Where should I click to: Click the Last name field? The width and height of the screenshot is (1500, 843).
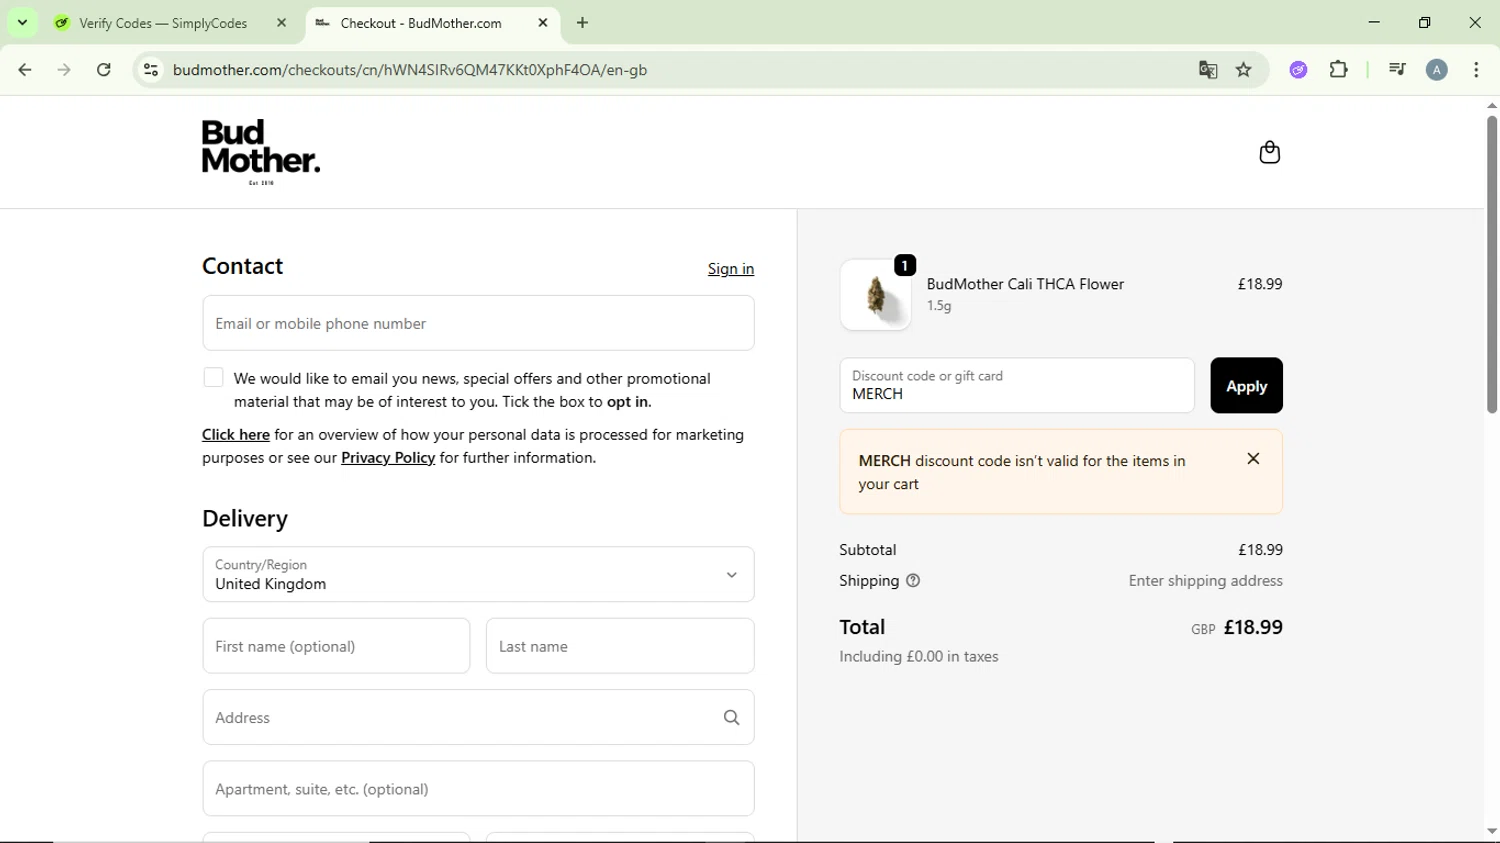pos(620,646)
